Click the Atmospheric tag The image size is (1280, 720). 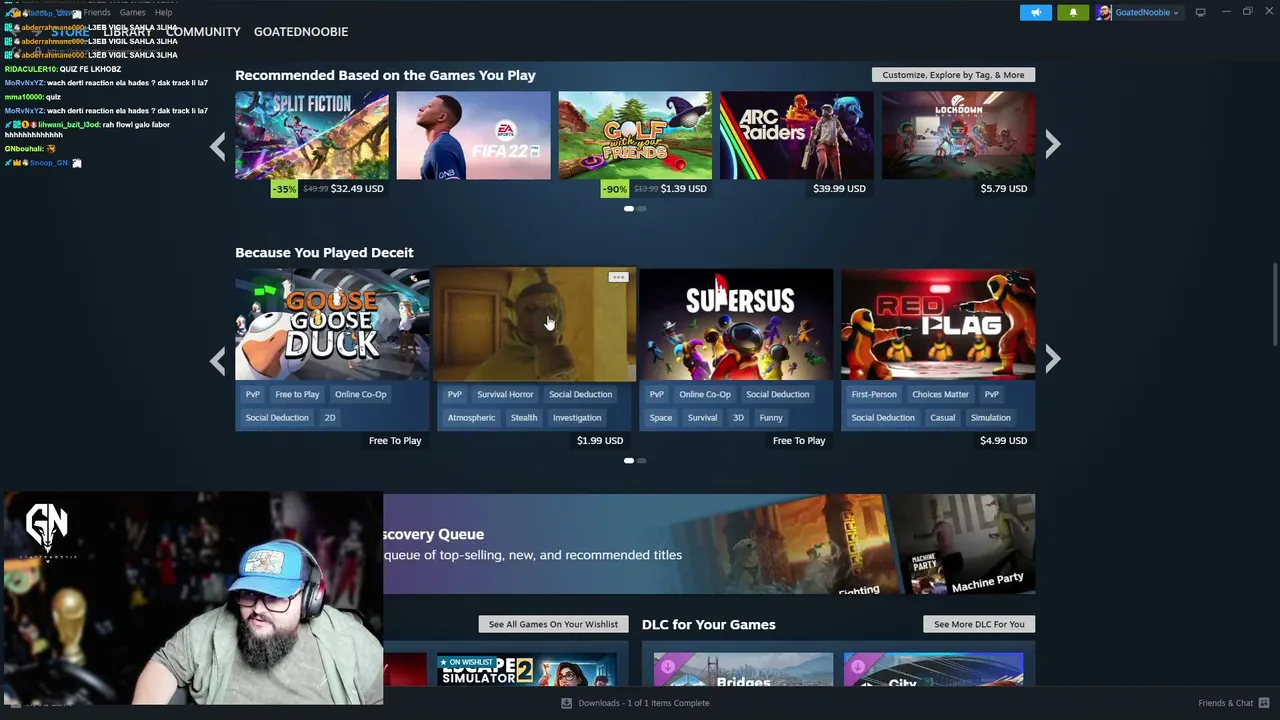click(471, 418)
